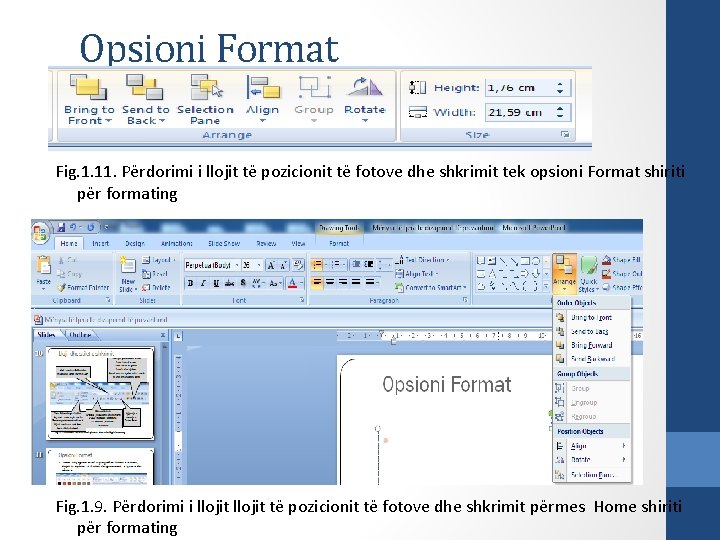Open Selection Pane from the Arrange menu
This screenshot has height=540, width=720.
point(592,475)
